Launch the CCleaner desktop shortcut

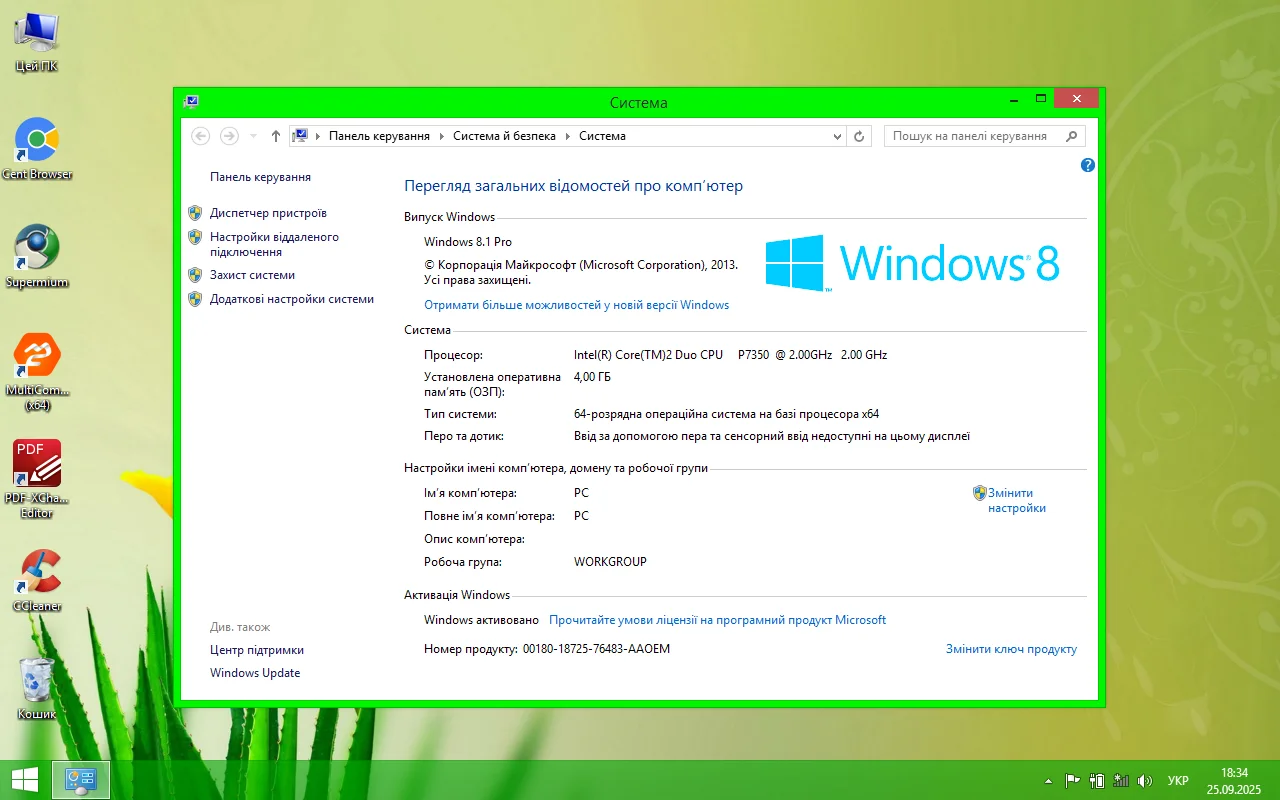pos(37,573)
